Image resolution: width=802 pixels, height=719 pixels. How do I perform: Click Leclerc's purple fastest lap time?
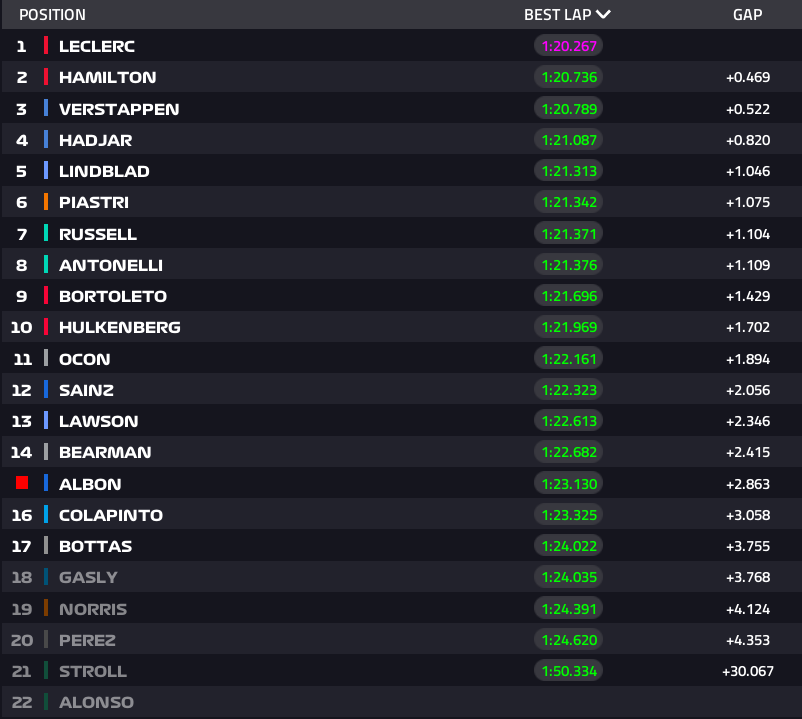click(568, 46)
